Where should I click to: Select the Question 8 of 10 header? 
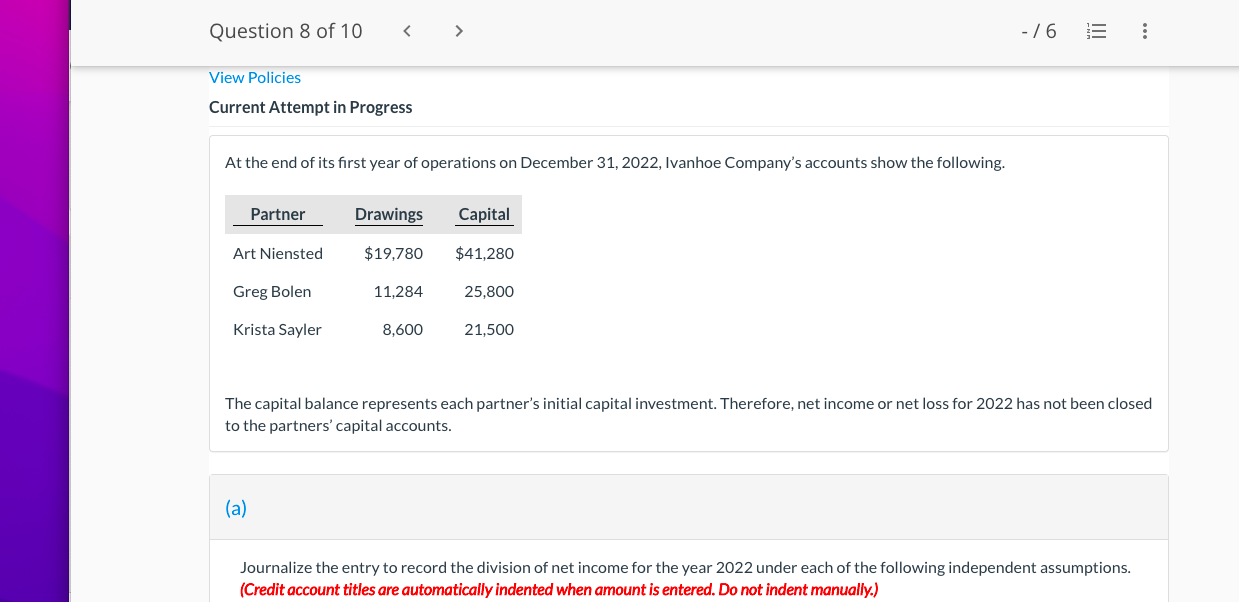(x=285, y=31)
